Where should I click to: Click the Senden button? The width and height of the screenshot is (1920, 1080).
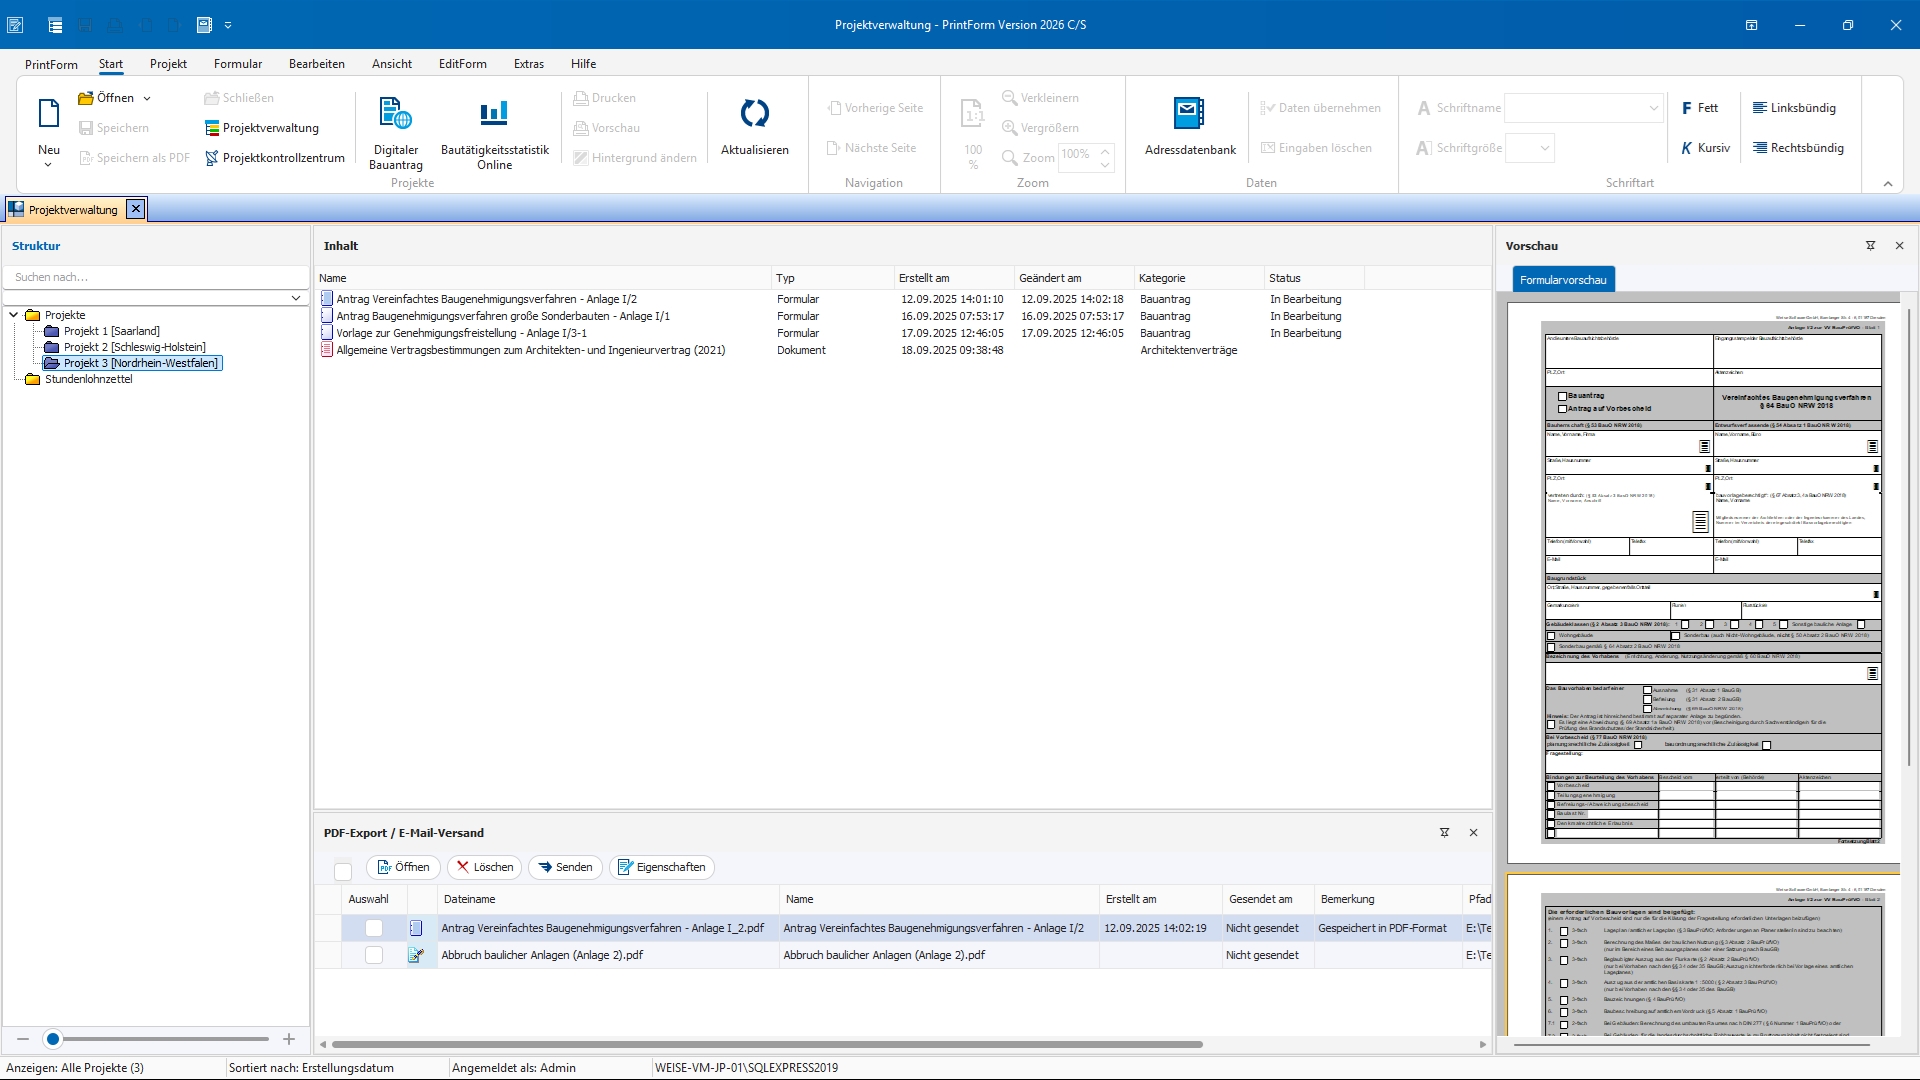pyautogui.click(x=565, y=868)
